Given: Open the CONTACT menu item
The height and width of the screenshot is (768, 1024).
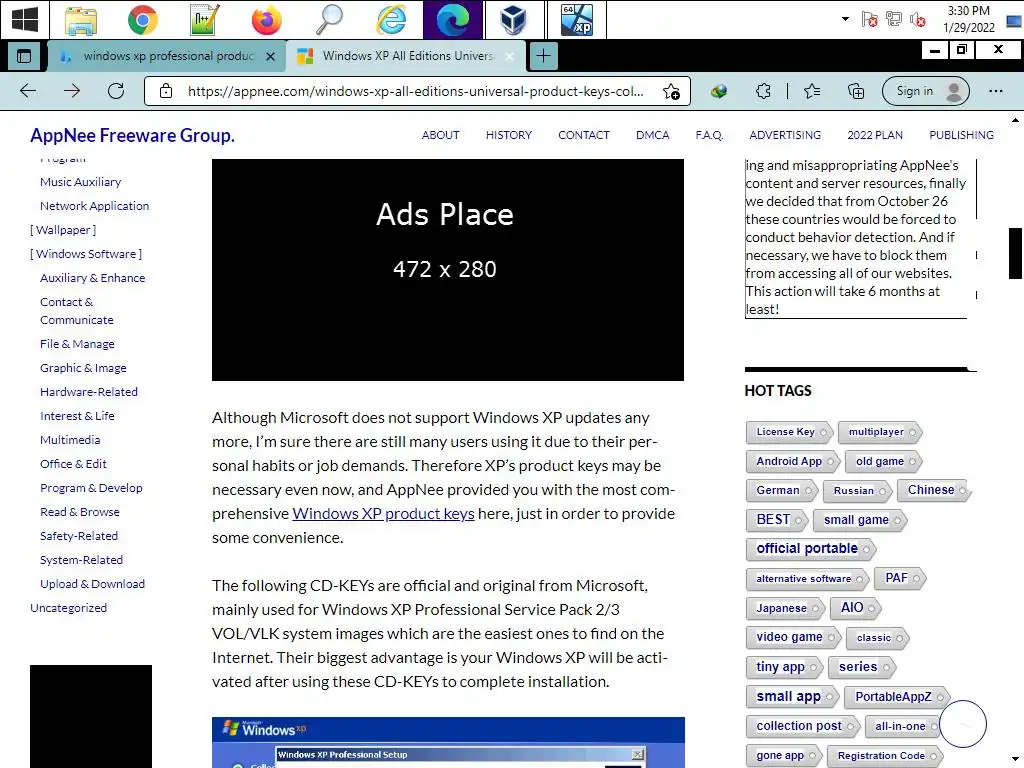Looking at the screenshot, I should pyautogui.click(x=584, y=135).
